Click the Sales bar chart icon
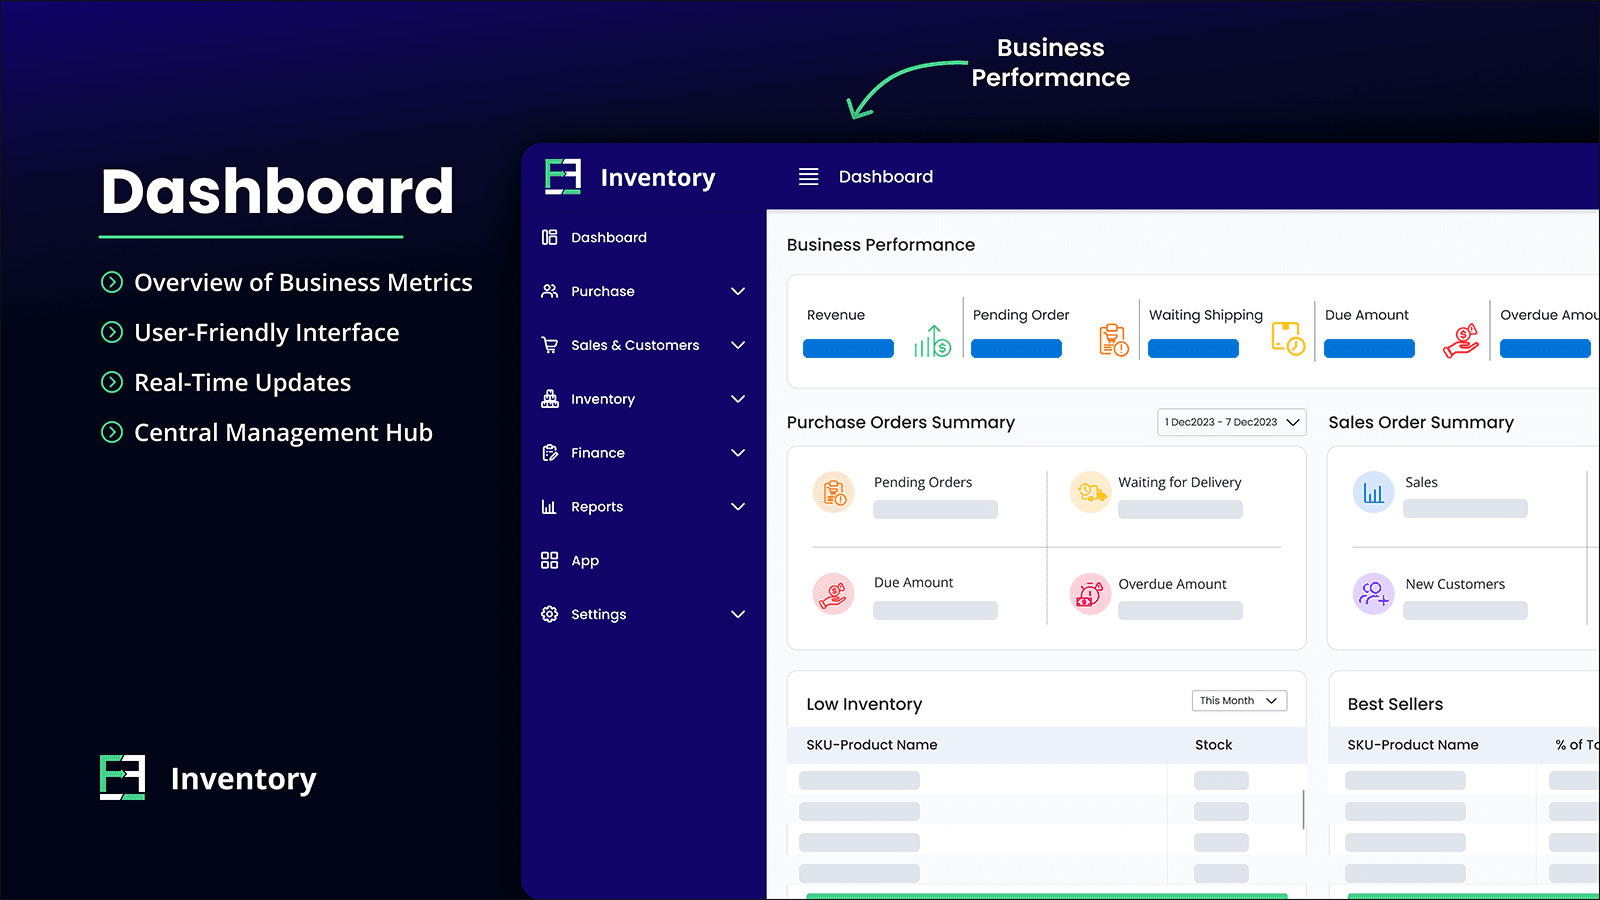This screenshot has height=900, width=1600. coord(1373,492)
